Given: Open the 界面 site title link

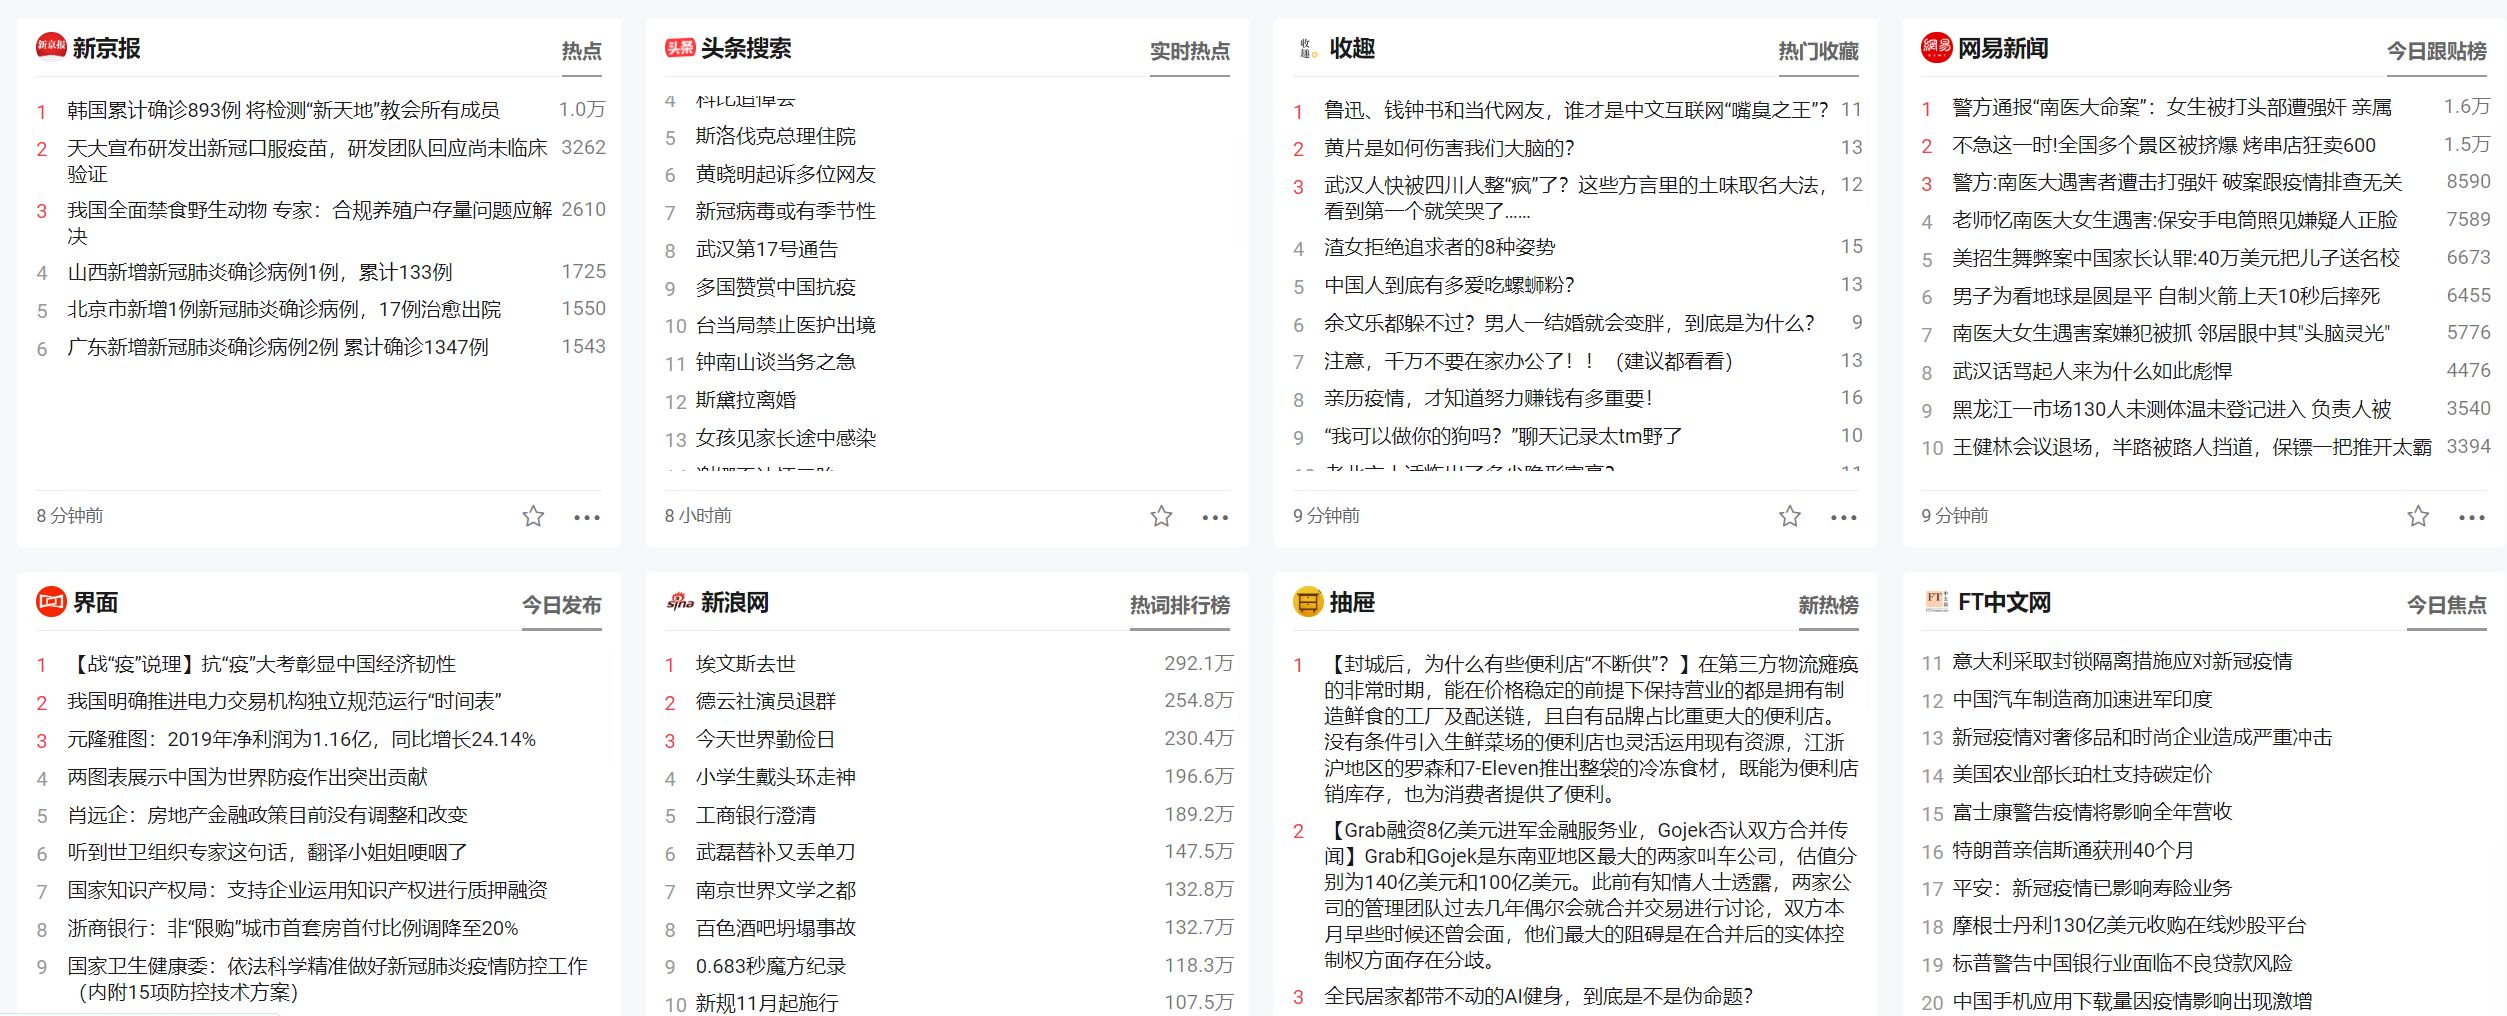Looking at the screenshot, I should click(x=95, y=602).
